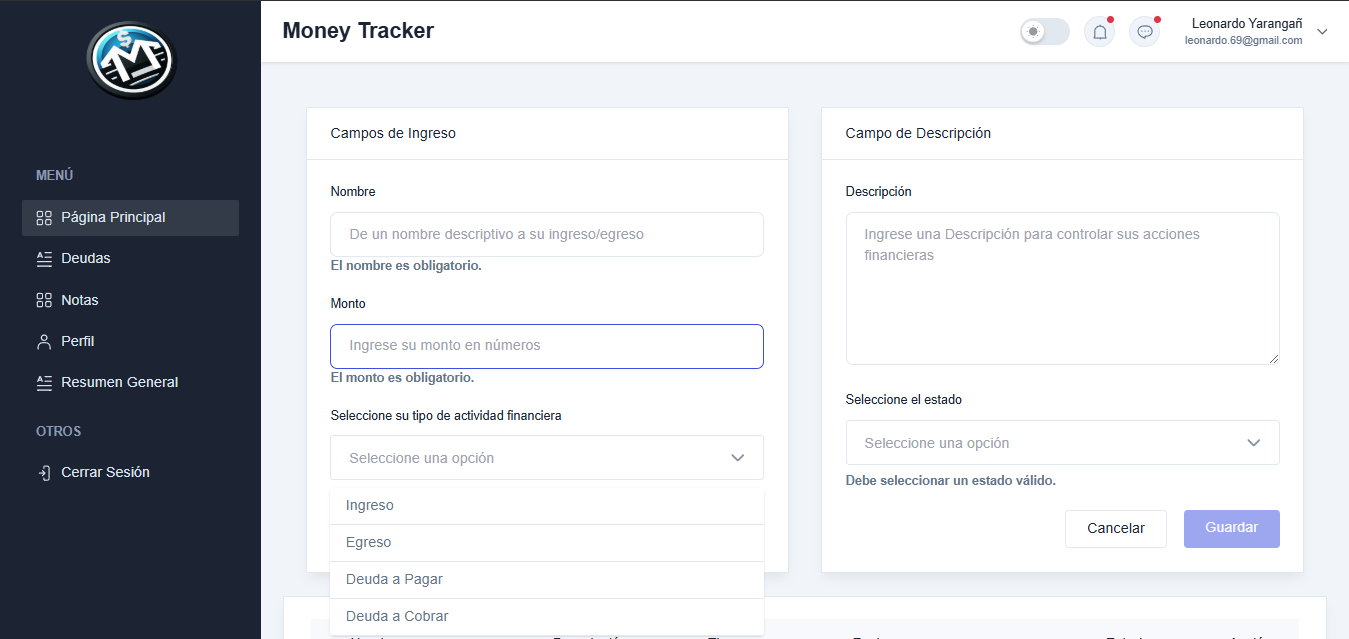Open the chat messages icon

(x=1145, y=32)
